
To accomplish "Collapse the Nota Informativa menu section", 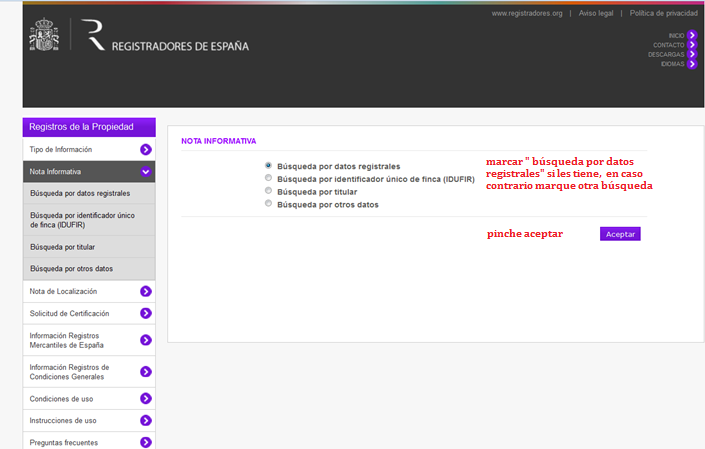I will pos(146,172).
